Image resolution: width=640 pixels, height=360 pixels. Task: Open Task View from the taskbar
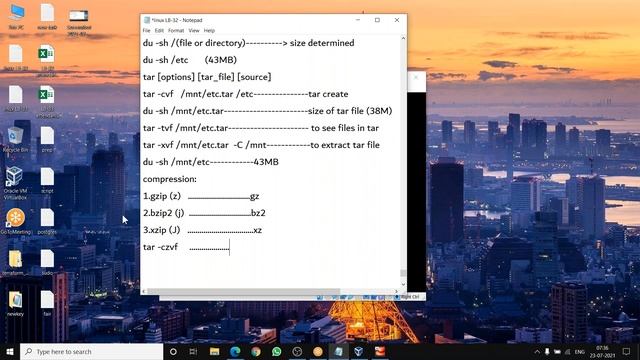pos(193,351)
